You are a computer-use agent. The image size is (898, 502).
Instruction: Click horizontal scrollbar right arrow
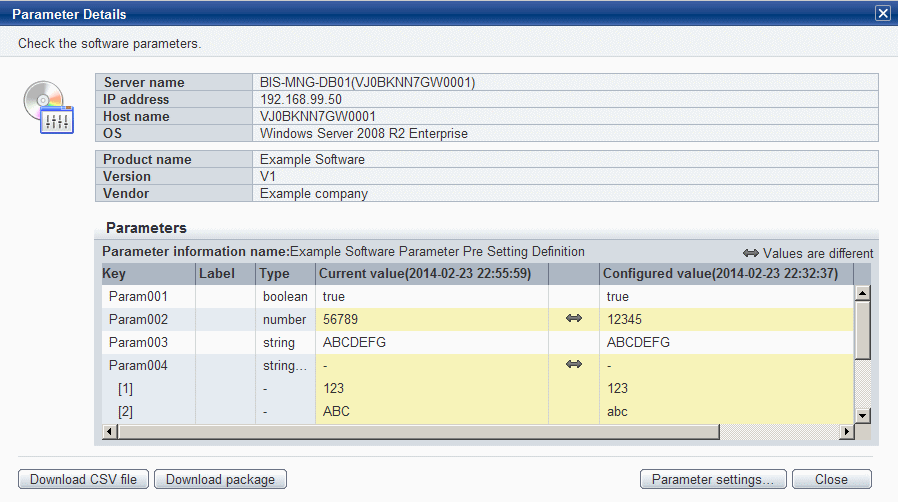846,432
